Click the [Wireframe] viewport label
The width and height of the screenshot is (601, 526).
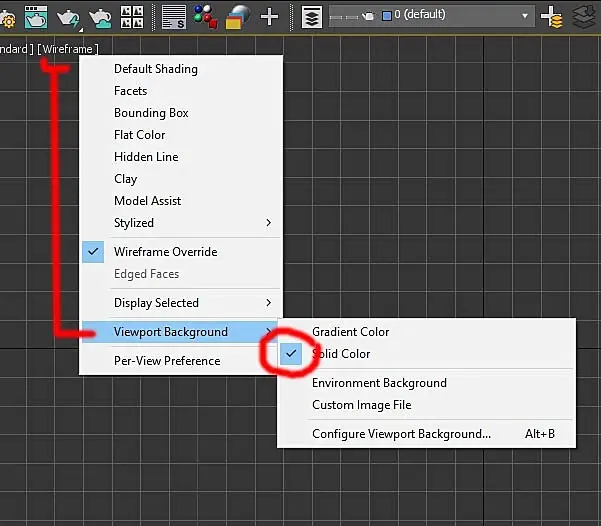tap(68, 49)
